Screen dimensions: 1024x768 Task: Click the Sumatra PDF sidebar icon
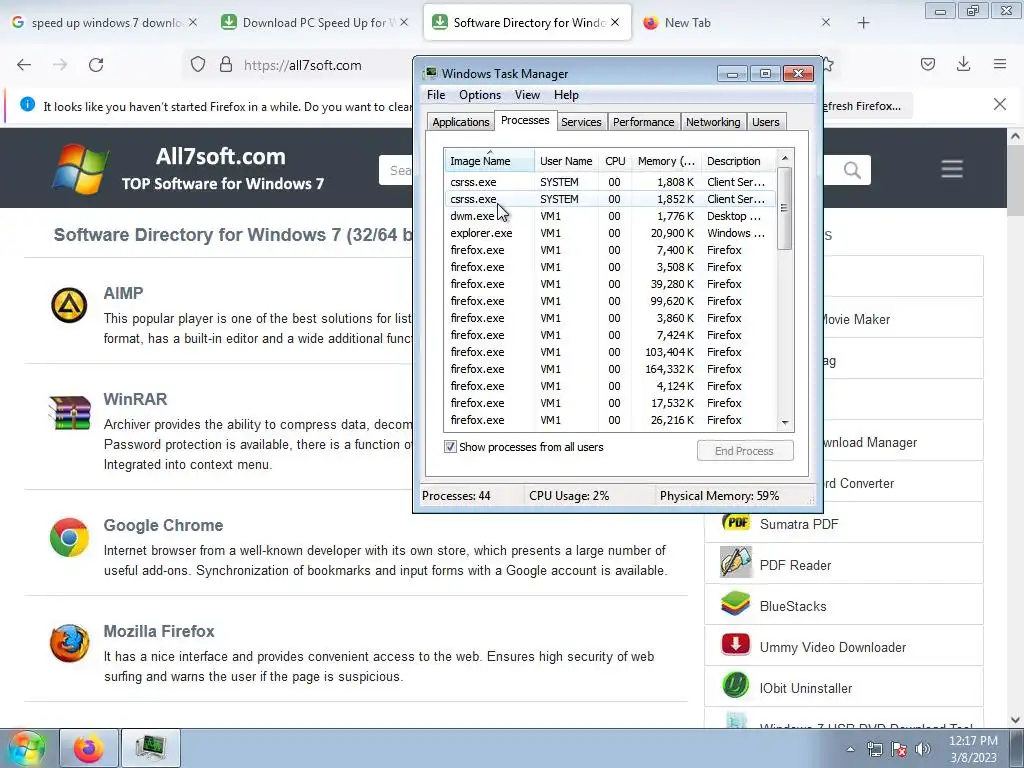pos(736,523)
